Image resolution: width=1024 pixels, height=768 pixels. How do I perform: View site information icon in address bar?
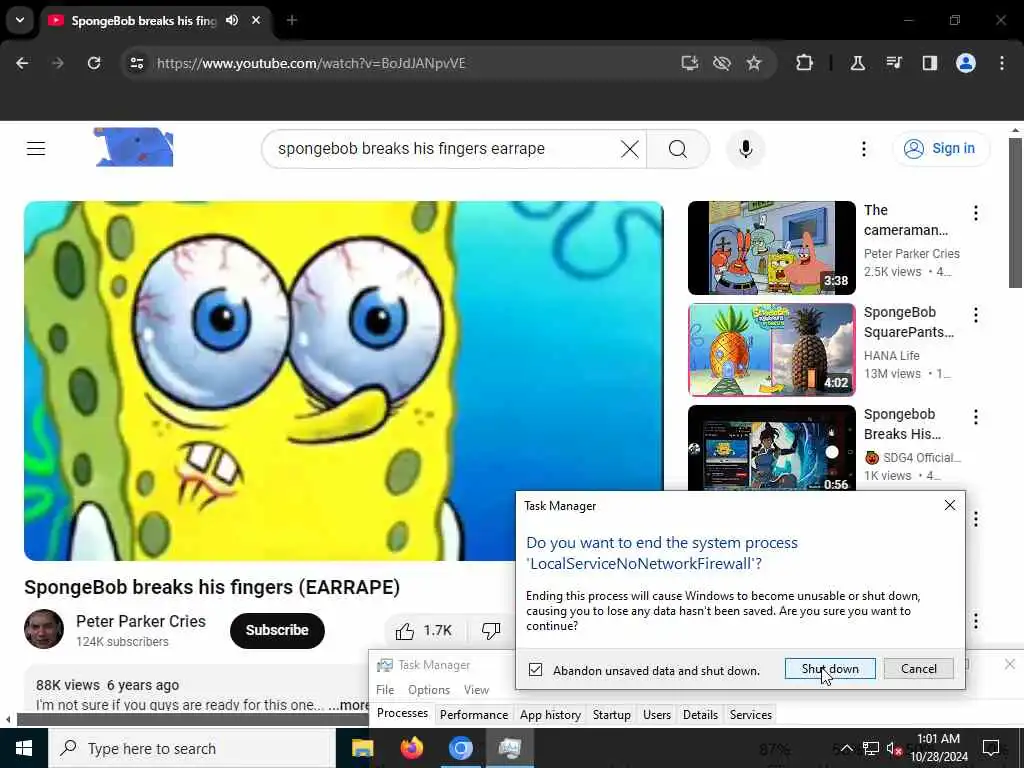[136, 63]
